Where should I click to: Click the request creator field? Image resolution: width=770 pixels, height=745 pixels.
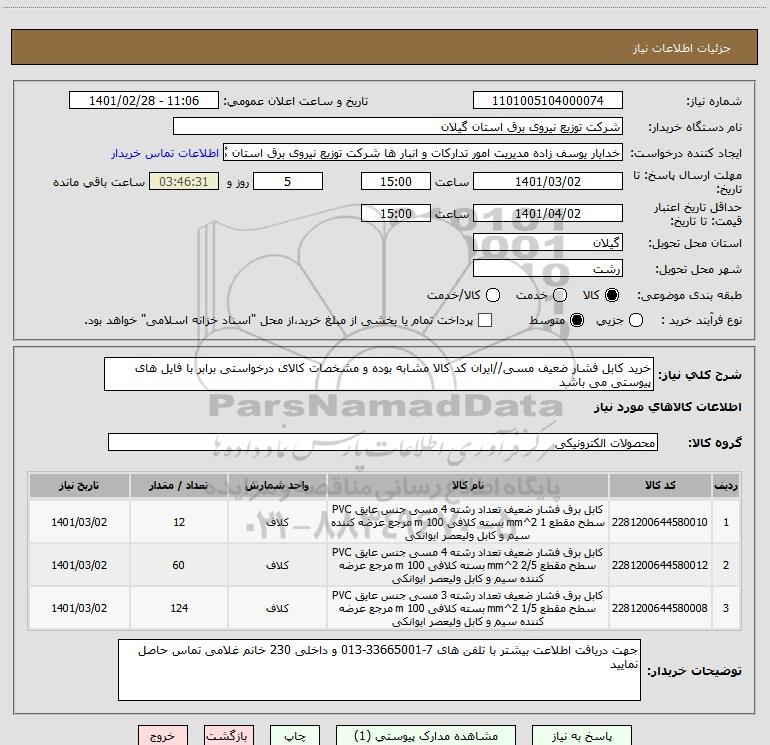(x=423, y=153)
